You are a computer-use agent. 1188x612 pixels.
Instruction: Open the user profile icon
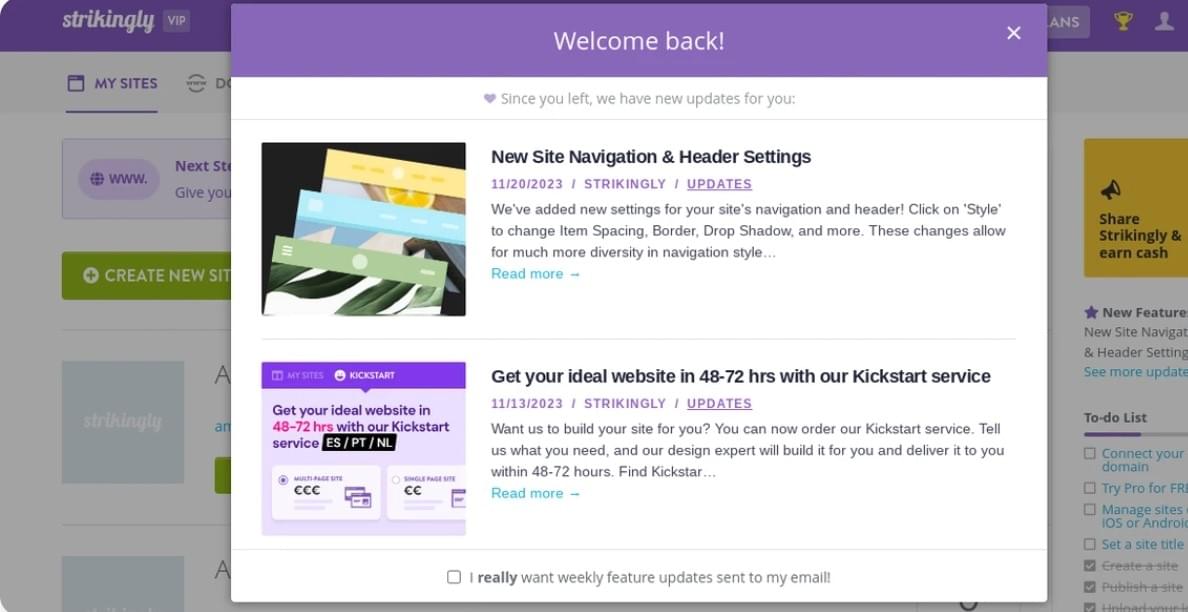(1164, 21)
